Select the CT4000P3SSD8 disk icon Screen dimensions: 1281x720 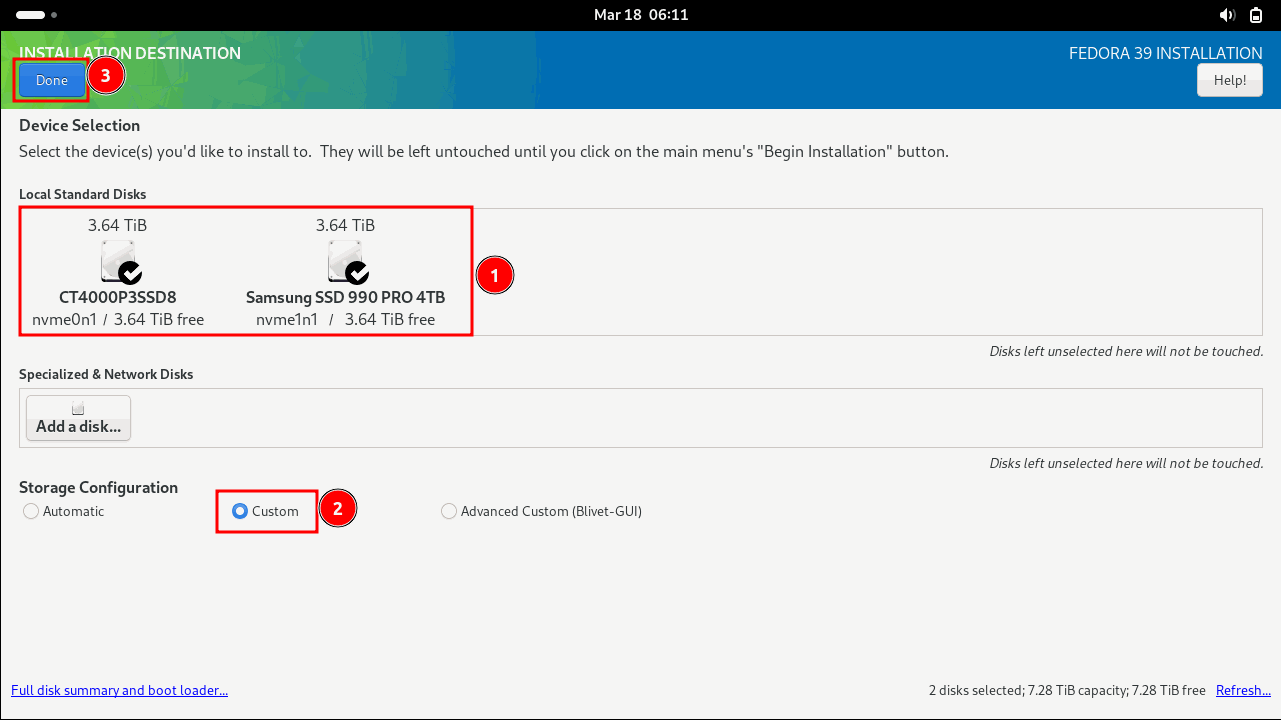[120, 262]
